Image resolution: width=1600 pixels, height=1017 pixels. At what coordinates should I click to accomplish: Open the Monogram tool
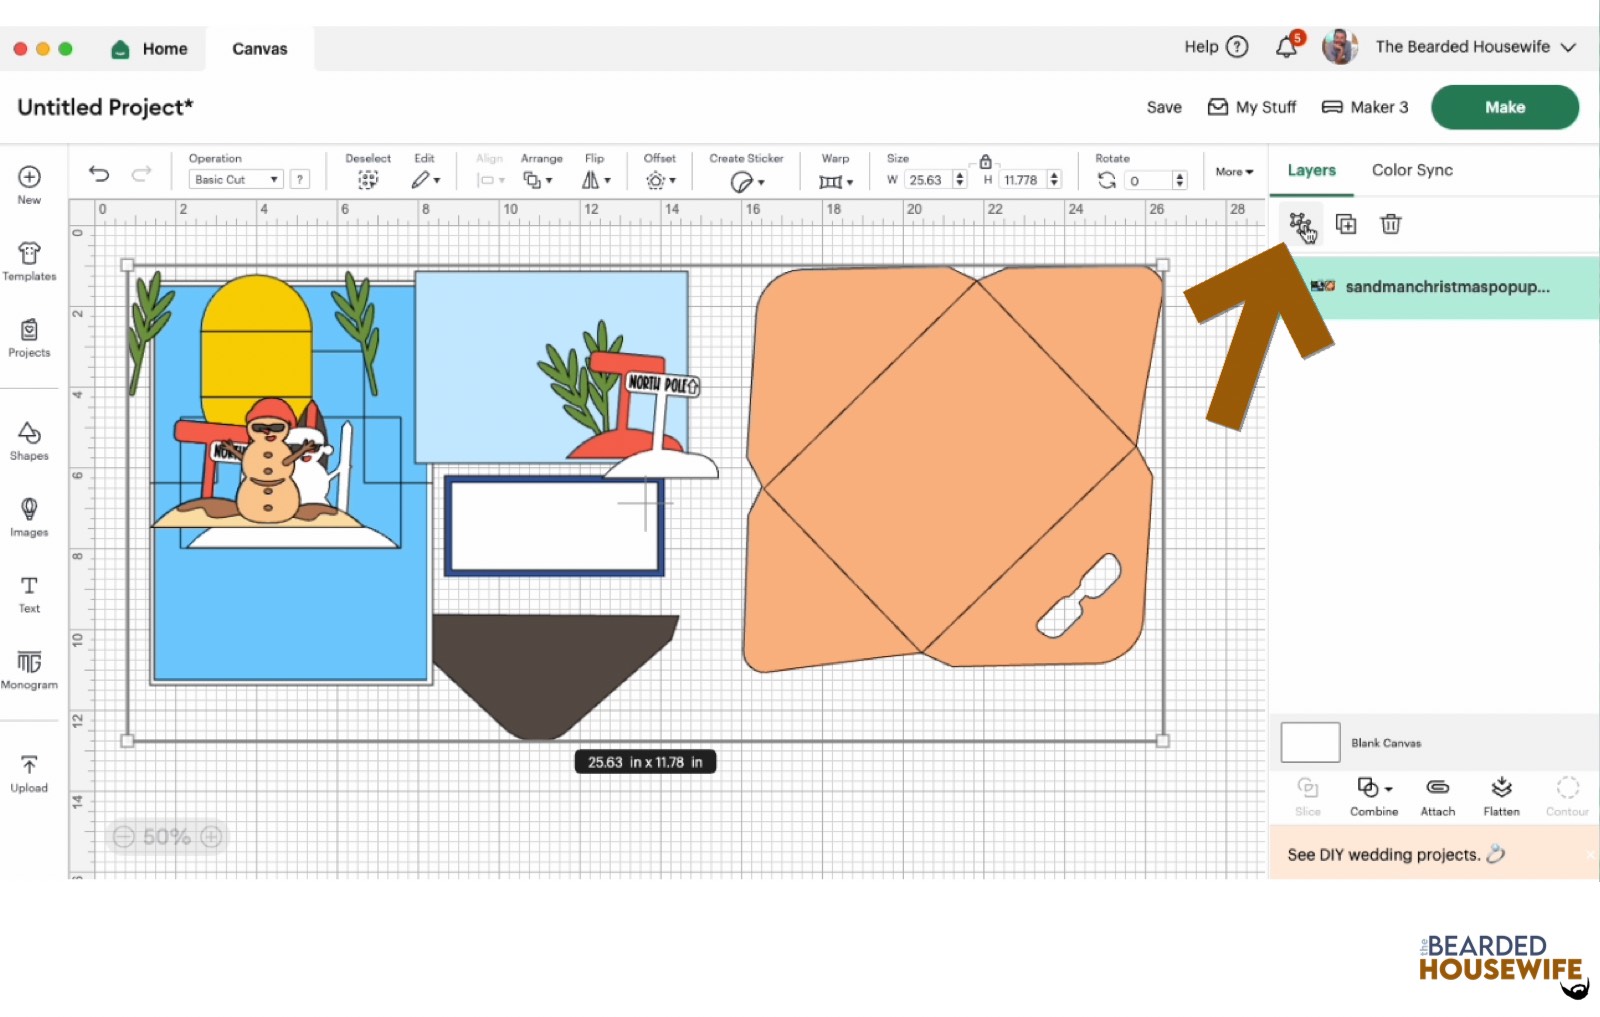29,670
